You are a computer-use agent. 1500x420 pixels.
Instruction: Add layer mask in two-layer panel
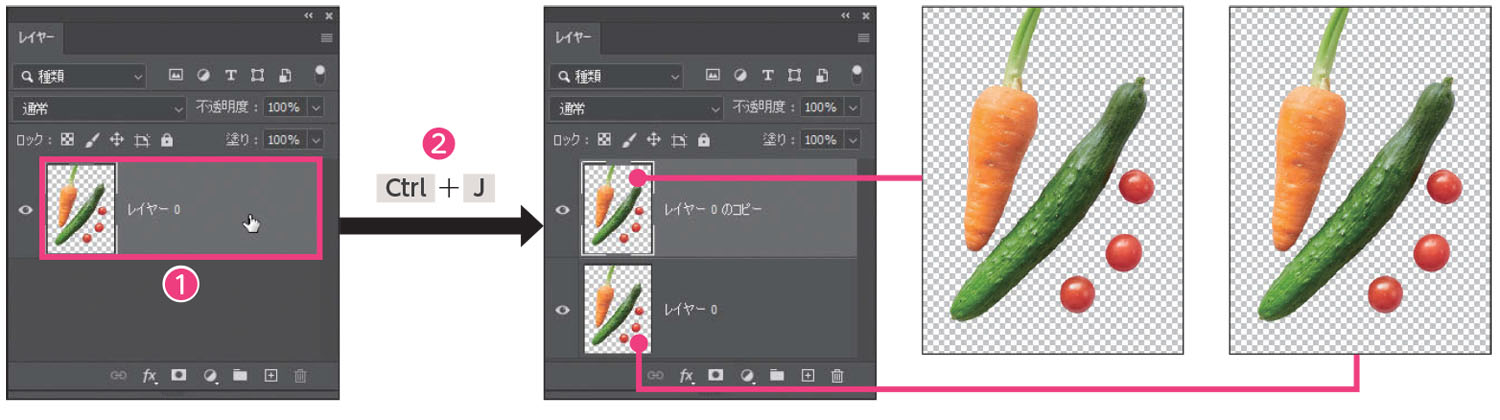point(716,376)
